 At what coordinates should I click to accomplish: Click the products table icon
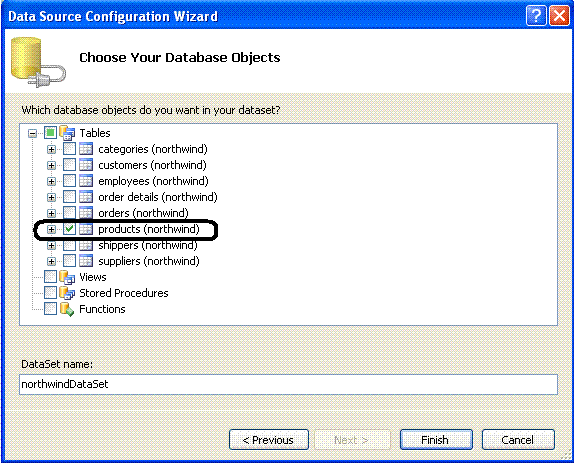[x=86, y=229]
